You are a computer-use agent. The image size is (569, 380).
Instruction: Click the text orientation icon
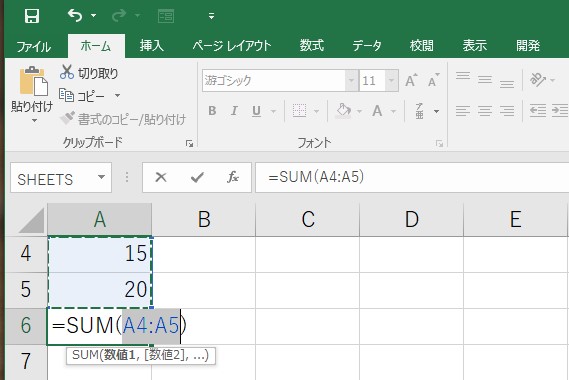pos(538,79)
